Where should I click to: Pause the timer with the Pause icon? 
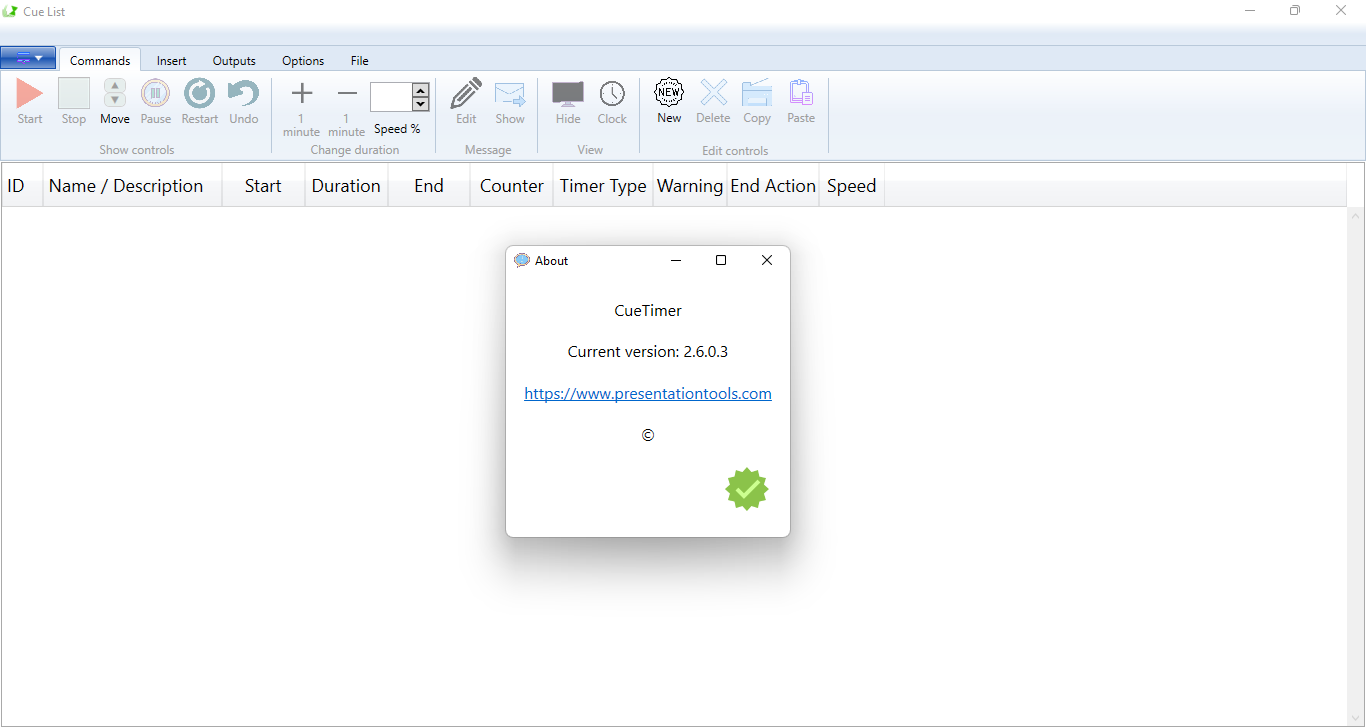(x=155, y=94)
